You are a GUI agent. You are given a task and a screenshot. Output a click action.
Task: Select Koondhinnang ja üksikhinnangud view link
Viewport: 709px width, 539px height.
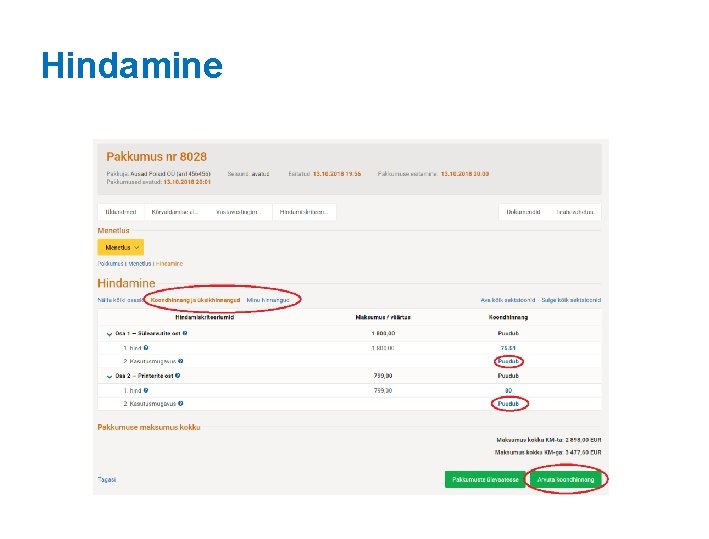coord(195,300)
